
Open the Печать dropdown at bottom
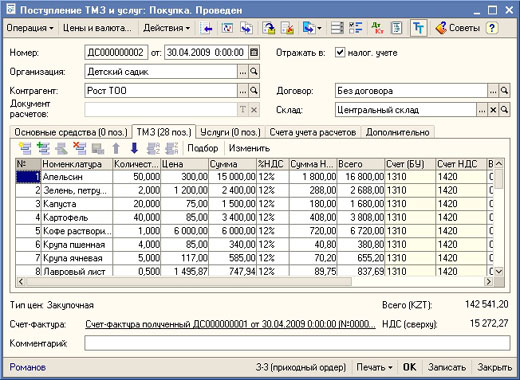point(374,367)
